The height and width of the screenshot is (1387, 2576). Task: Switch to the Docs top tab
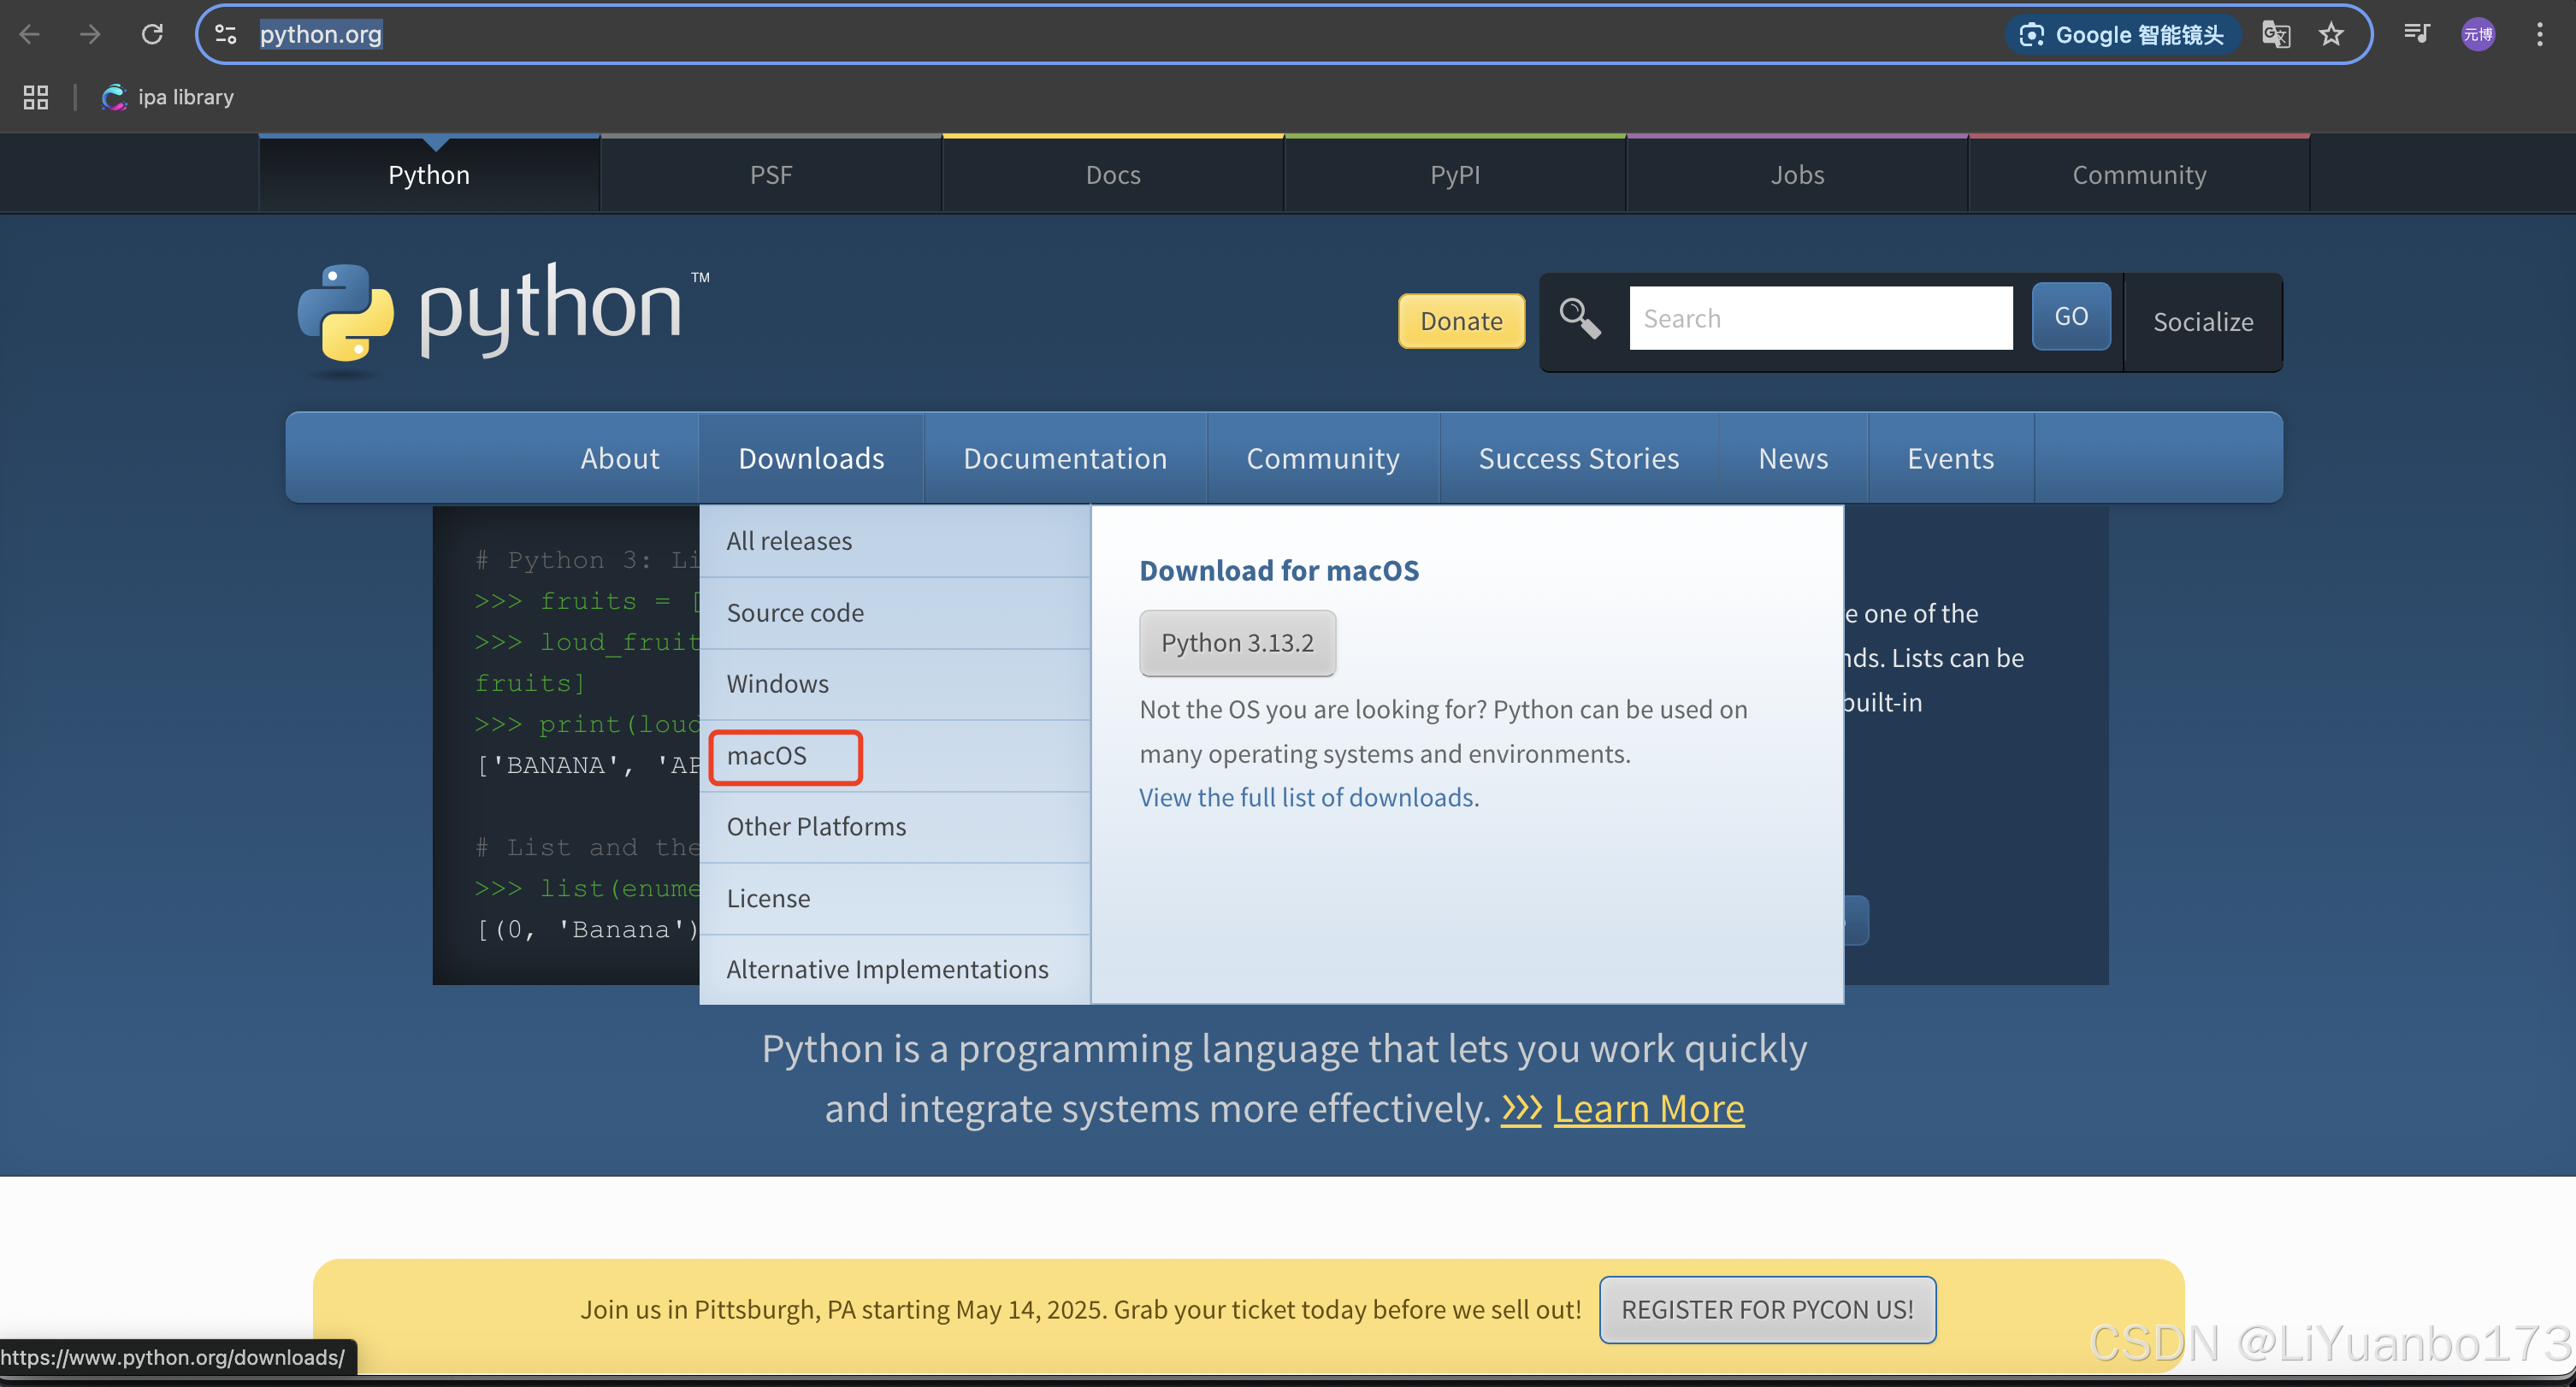coord(1113,174)
